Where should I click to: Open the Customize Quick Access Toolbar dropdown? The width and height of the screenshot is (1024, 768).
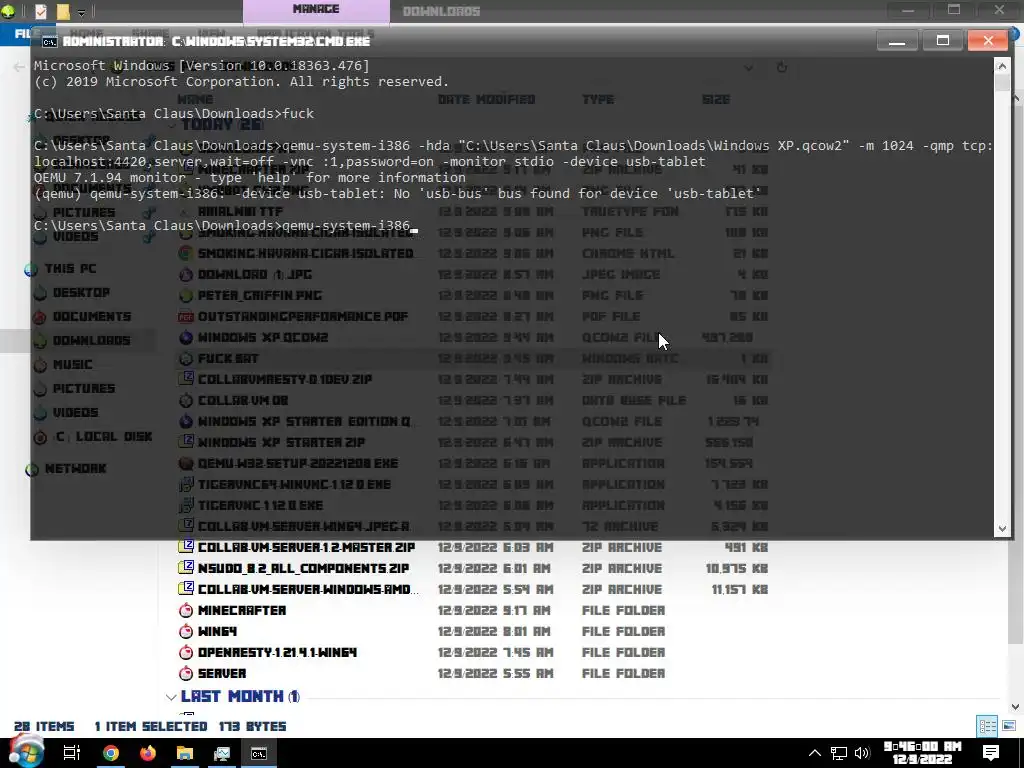point(82,12)
